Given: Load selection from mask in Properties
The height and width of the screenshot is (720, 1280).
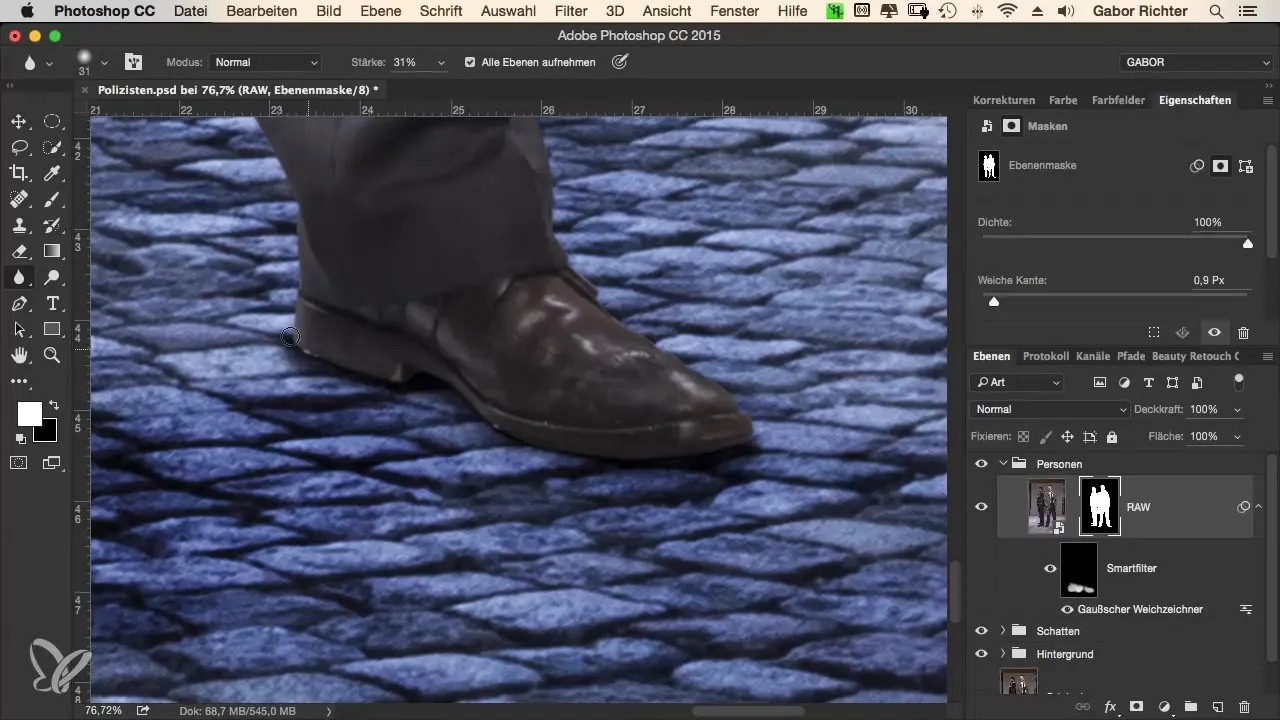Looking at the screenshot, I should (x=1153, y=332).
